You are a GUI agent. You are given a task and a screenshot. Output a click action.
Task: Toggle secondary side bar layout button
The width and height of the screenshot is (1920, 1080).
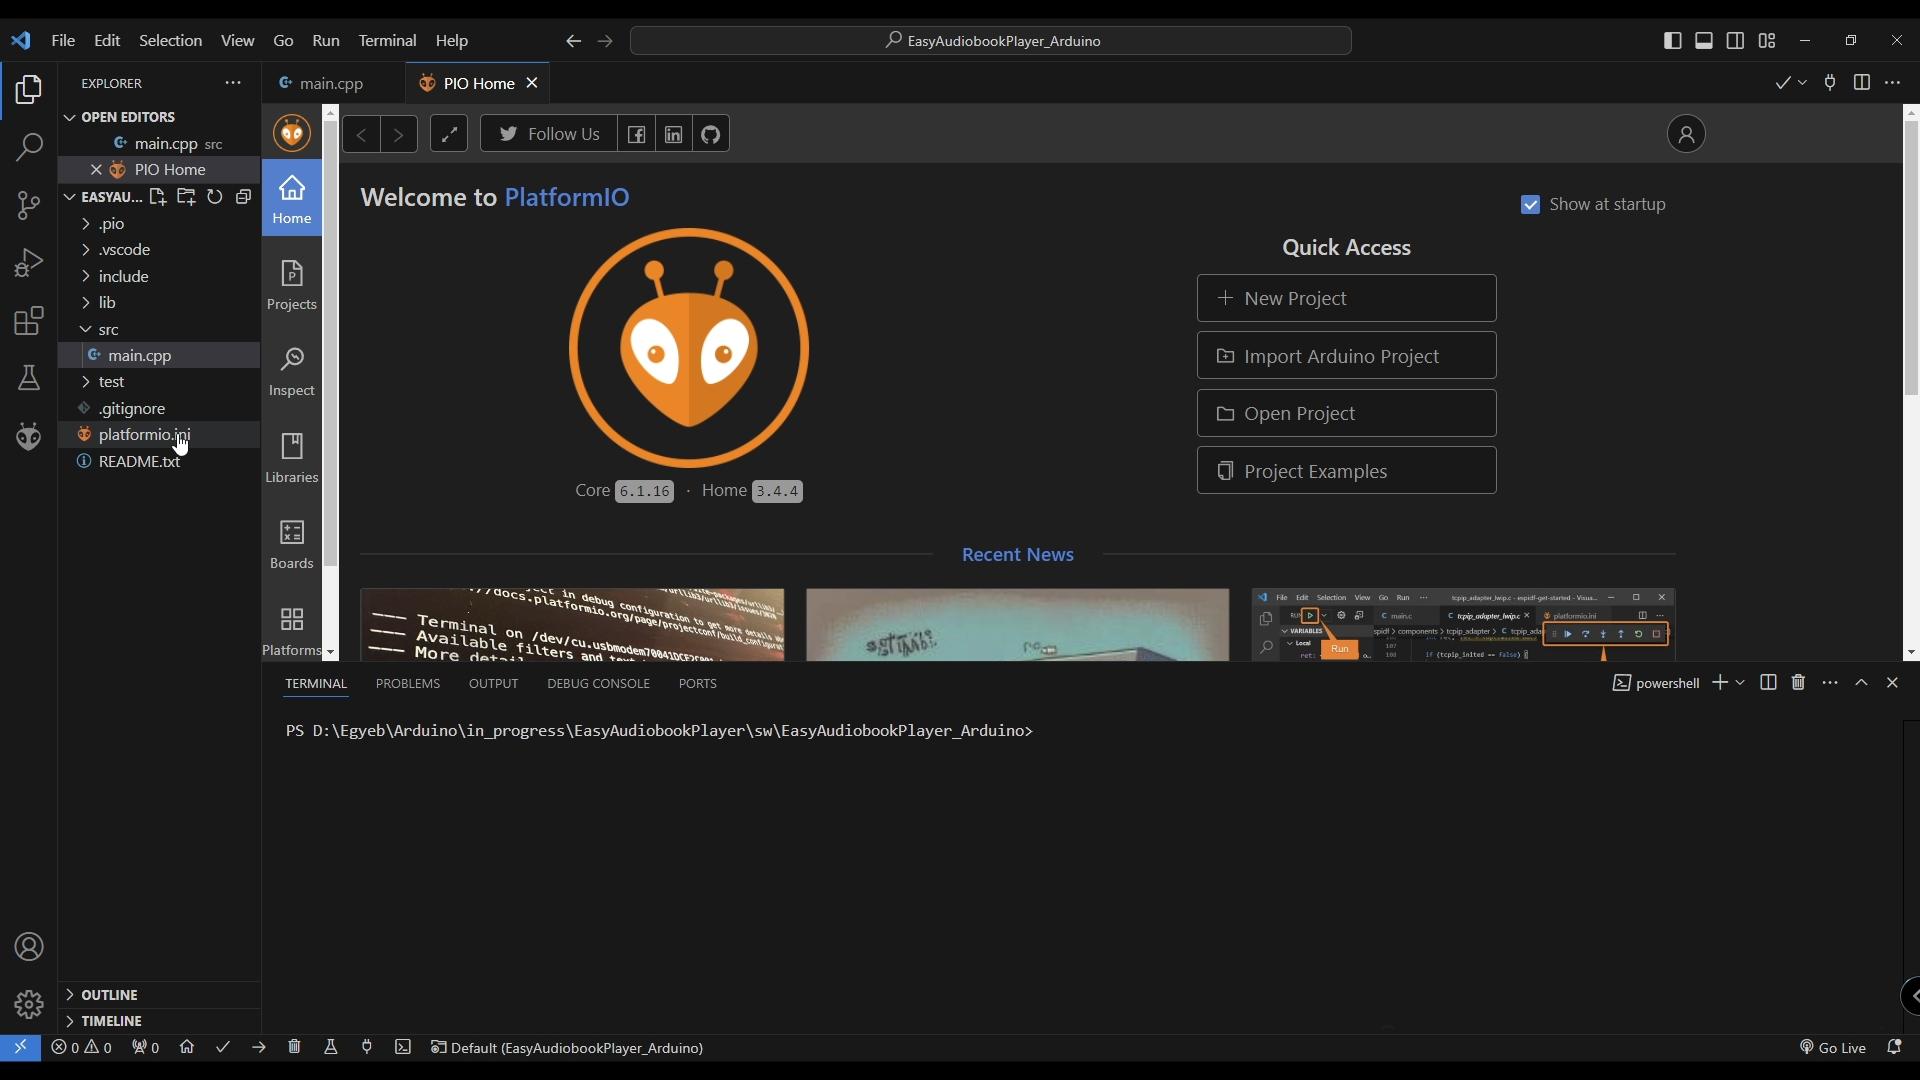tap(1736, 41)
